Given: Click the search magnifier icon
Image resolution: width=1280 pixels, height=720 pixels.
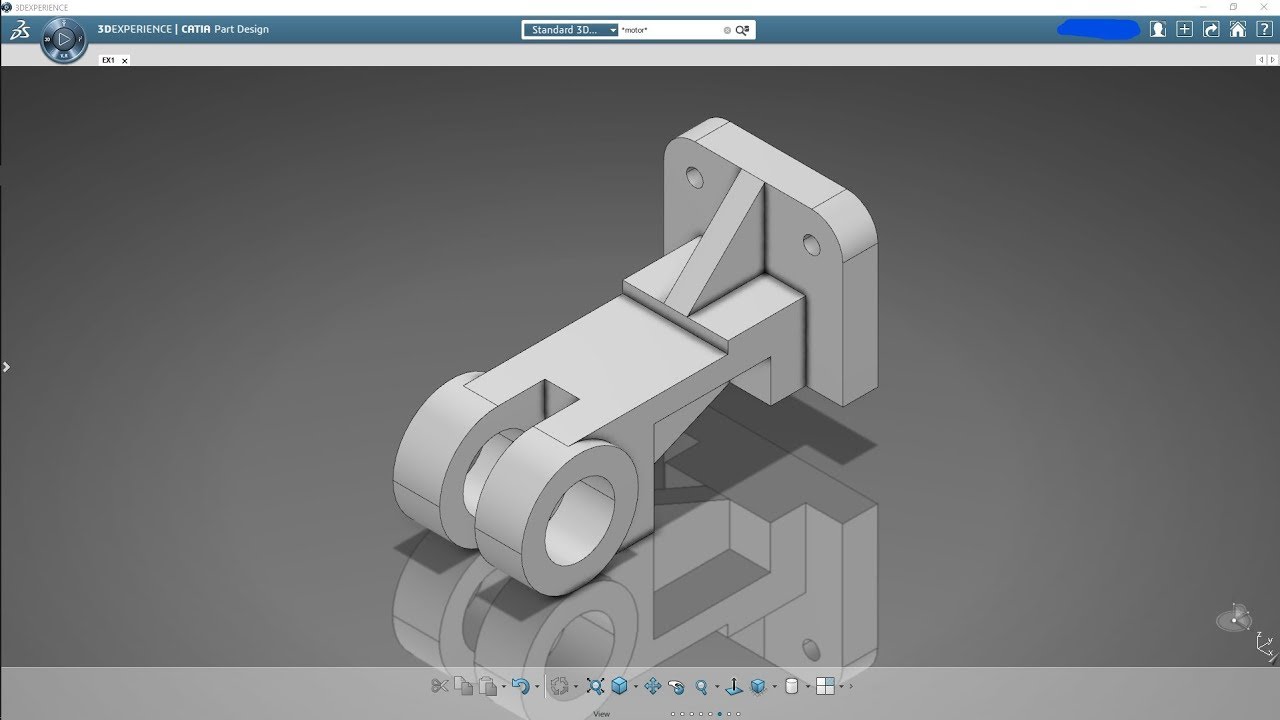Looking at the screenshot, I should coord(742,30).
